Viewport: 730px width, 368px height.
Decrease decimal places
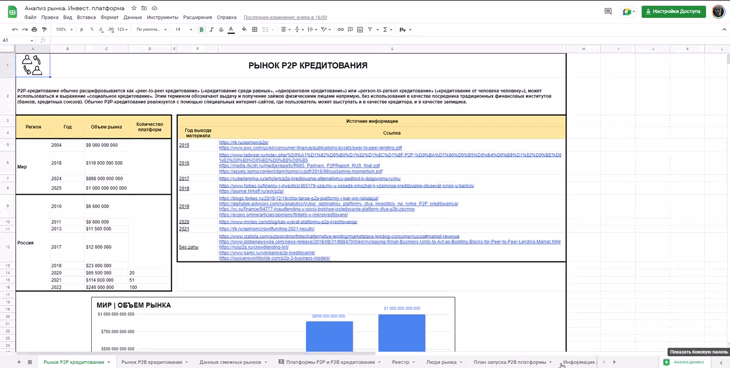[101, 29]
